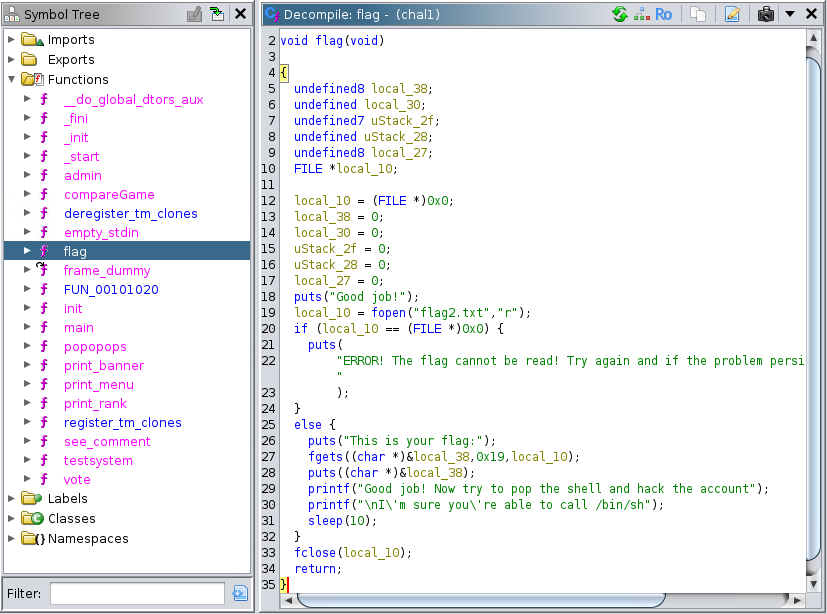Select the print_banner function
Screen dimensions: 827x614
tap(104, 366)
